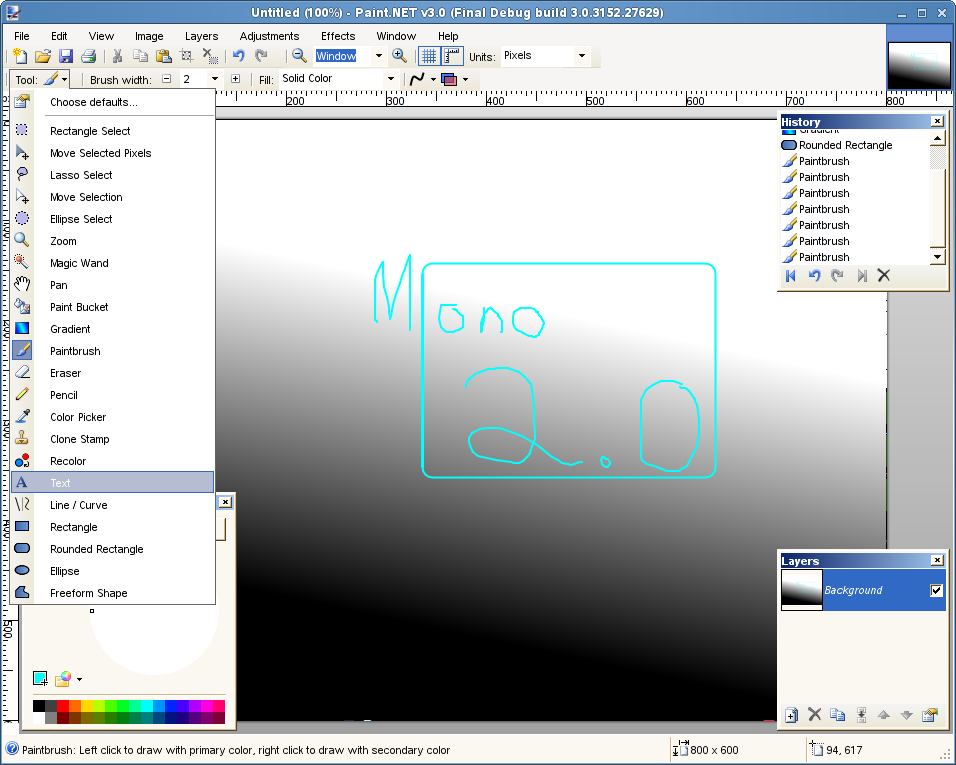
Task: Click the Crop to selection icon
Action: point(187,56)
